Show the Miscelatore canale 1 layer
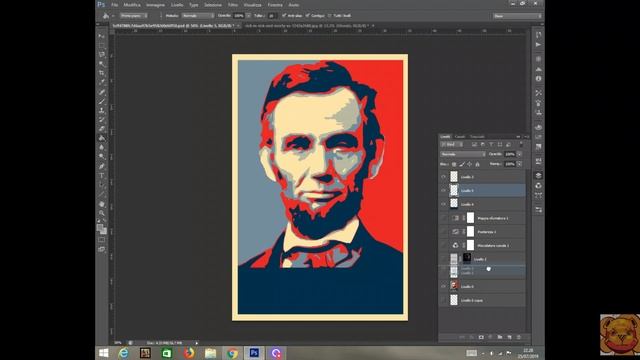 pyautogui.click(x=443, y=245)
